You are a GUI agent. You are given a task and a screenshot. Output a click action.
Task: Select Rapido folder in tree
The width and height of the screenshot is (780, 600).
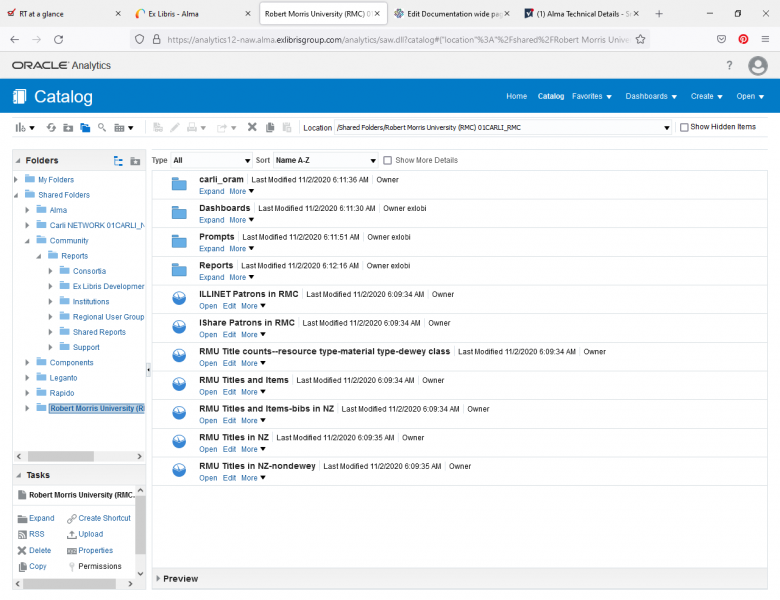coord(62,393)
